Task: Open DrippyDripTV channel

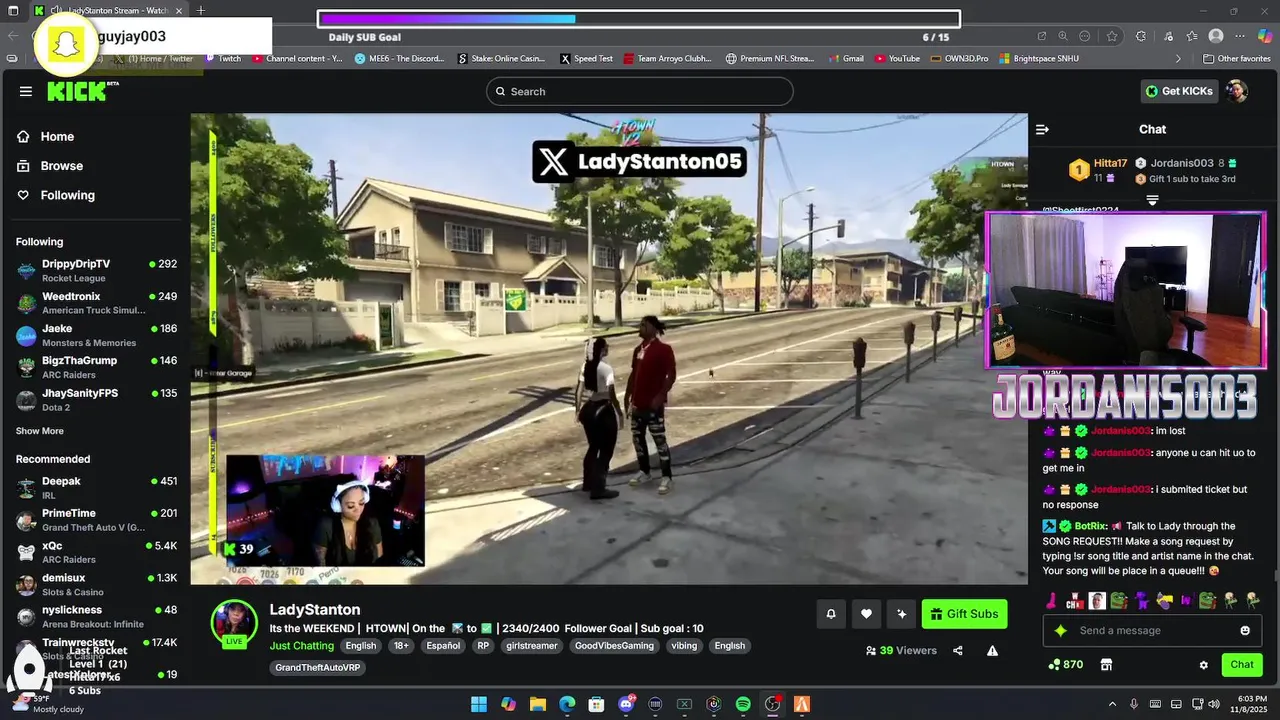Action: click(96, 270)
